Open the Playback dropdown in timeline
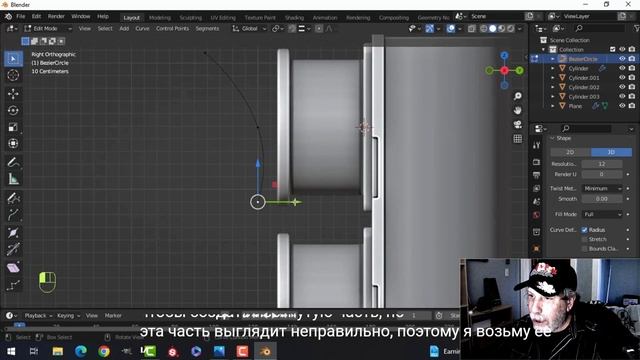 click(38, 316)
